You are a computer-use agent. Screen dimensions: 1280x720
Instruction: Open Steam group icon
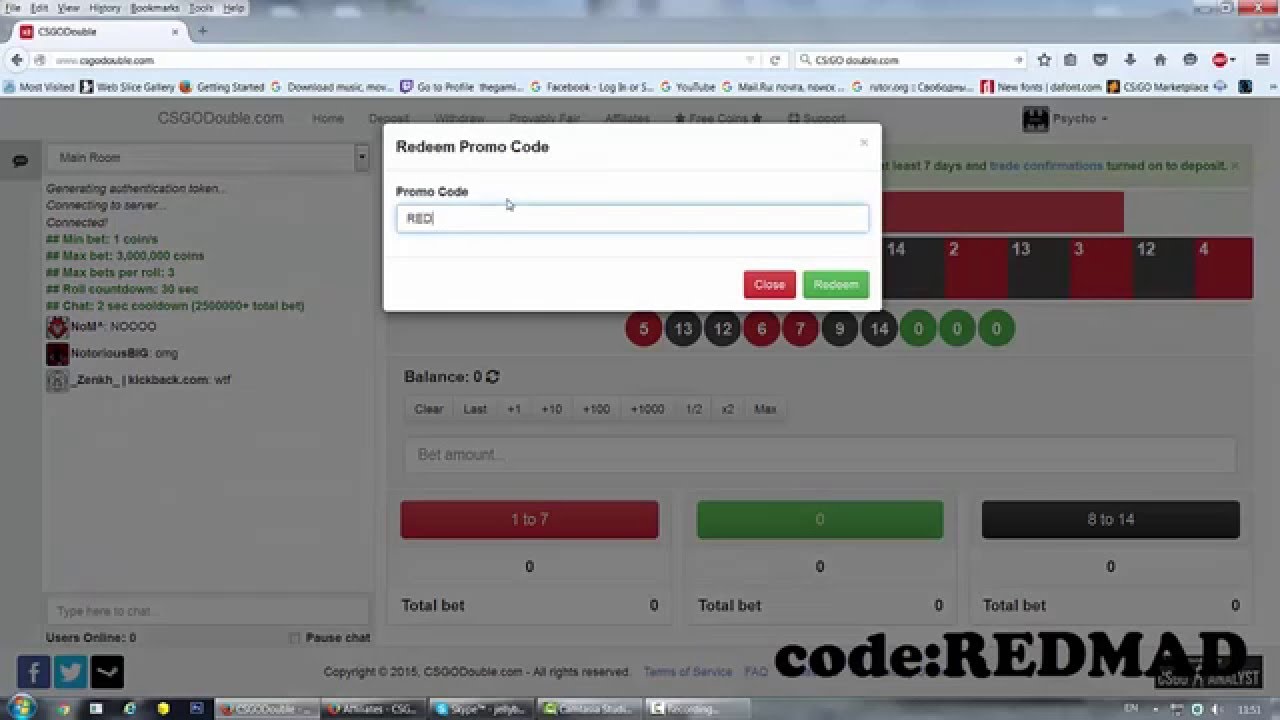point(107,672)
